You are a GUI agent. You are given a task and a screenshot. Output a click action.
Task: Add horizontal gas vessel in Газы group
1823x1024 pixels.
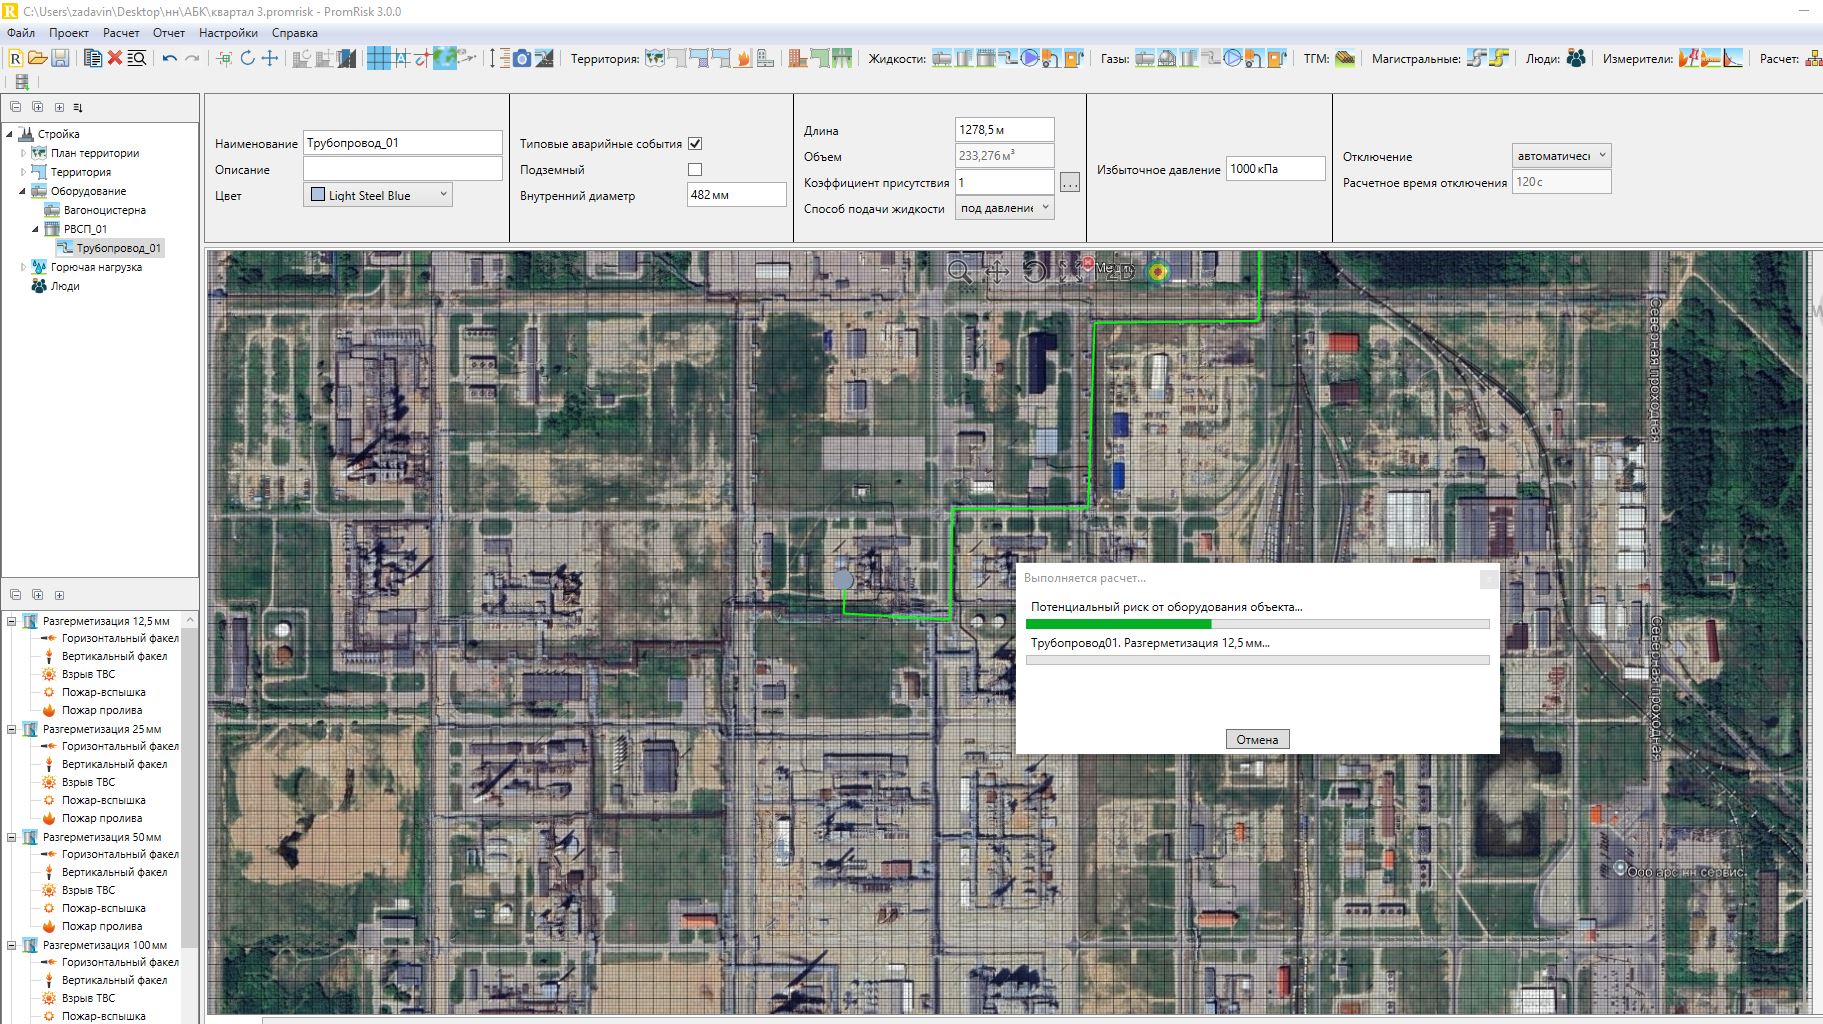click(x=1145, y=58)
